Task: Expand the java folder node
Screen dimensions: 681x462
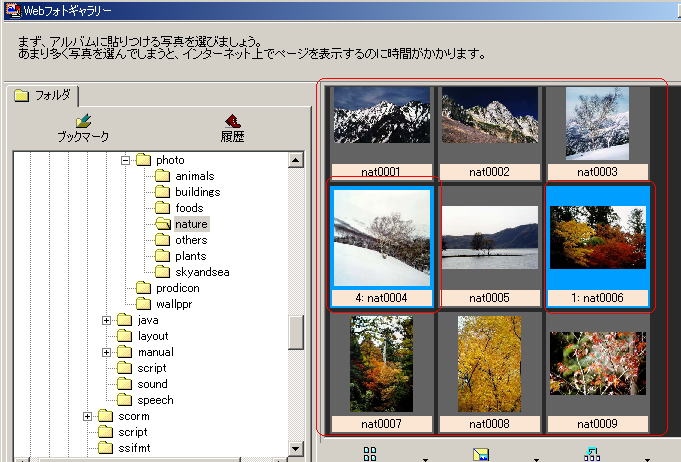Action: click(x=106, y=320)
